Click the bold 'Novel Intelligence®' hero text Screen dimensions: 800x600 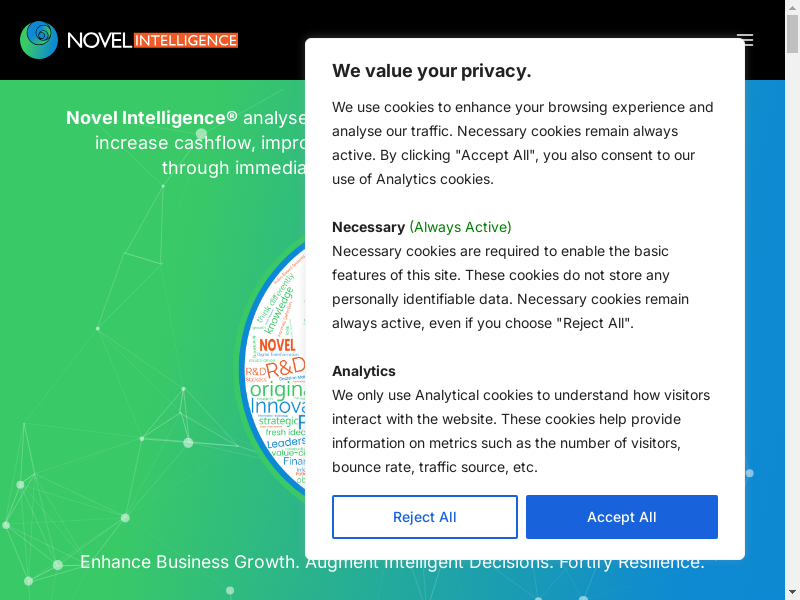coord(152,118)
